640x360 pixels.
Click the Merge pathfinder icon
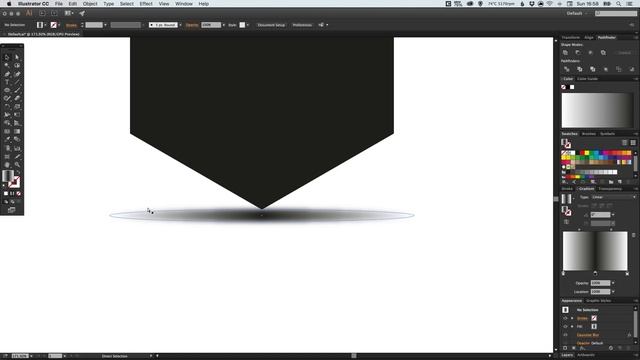click(593, 69)
